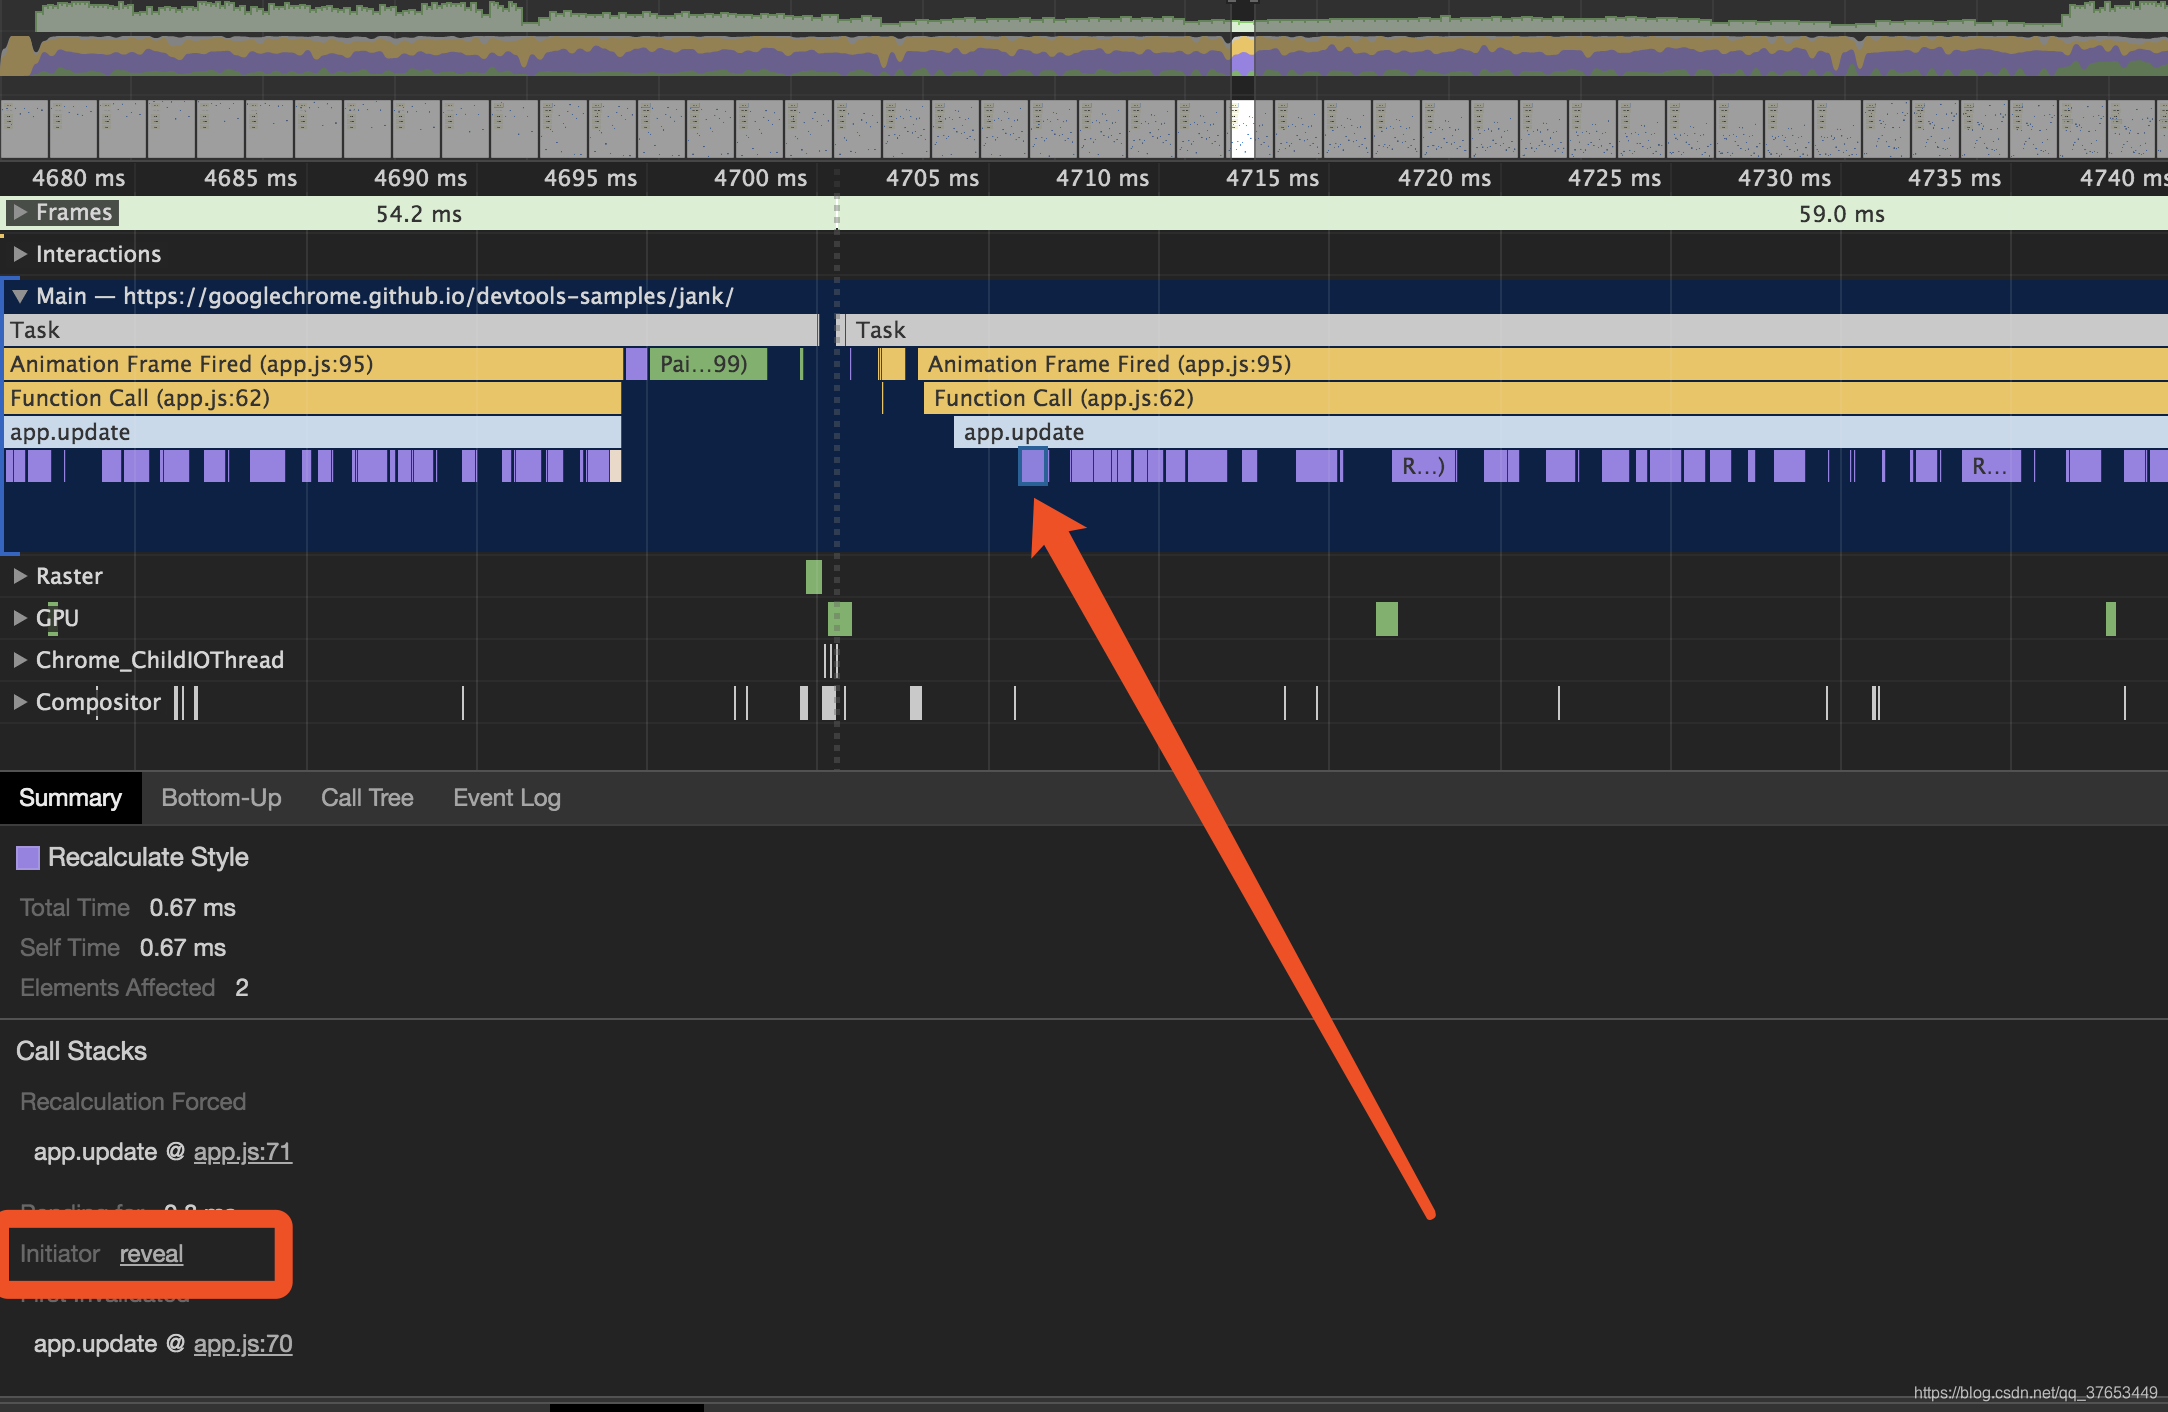Select the right Function Call (app.js:62) block
This screenshot has height=1412, width=2168.
point(1546,398)
